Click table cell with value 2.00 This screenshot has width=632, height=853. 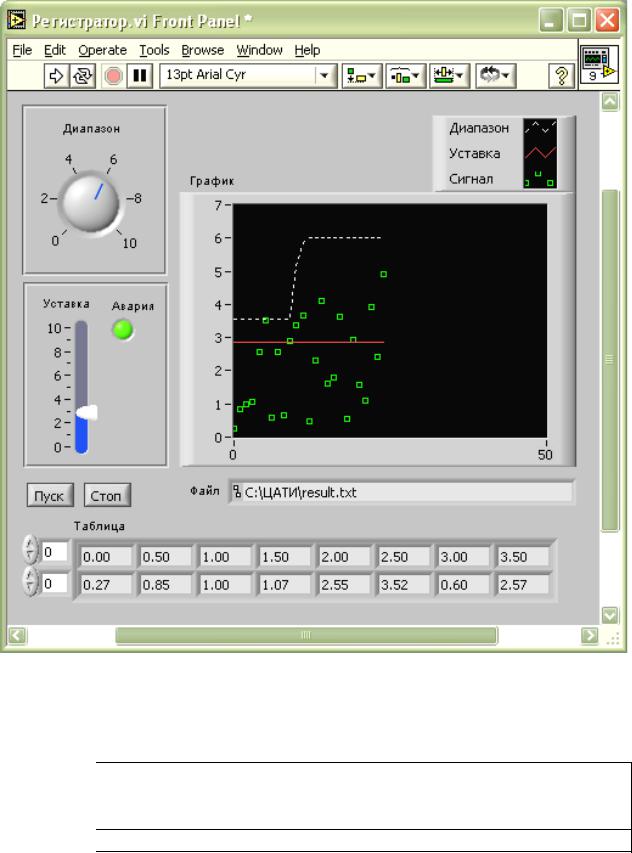click(345, 557)
